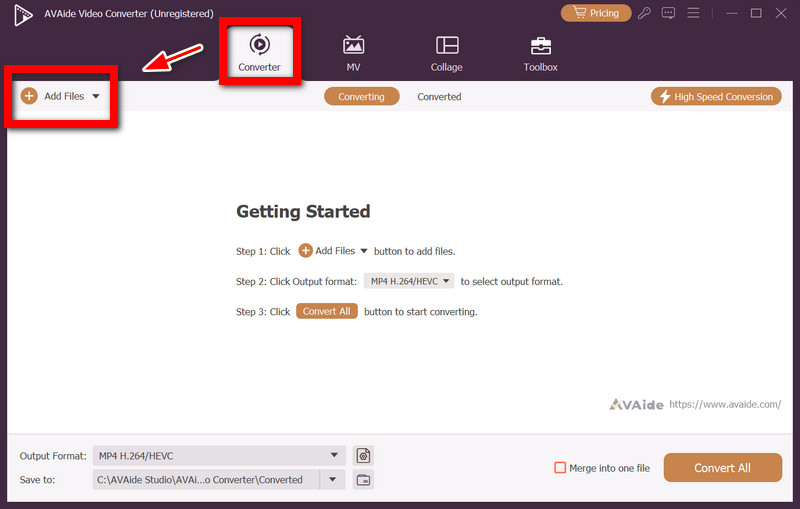Switch to the MV module

[x=353, y=53]
